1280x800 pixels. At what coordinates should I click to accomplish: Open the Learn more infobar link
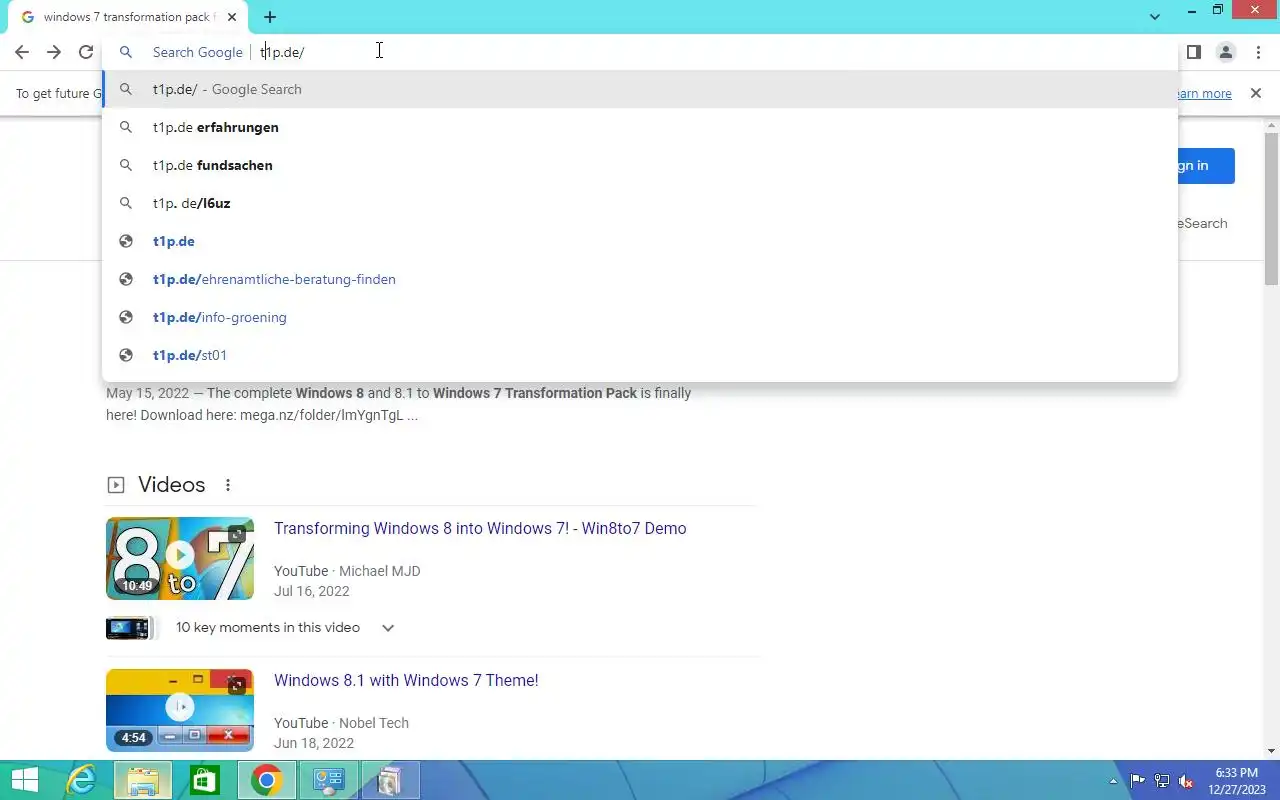pyautogui.click(x=1204, y=93)
